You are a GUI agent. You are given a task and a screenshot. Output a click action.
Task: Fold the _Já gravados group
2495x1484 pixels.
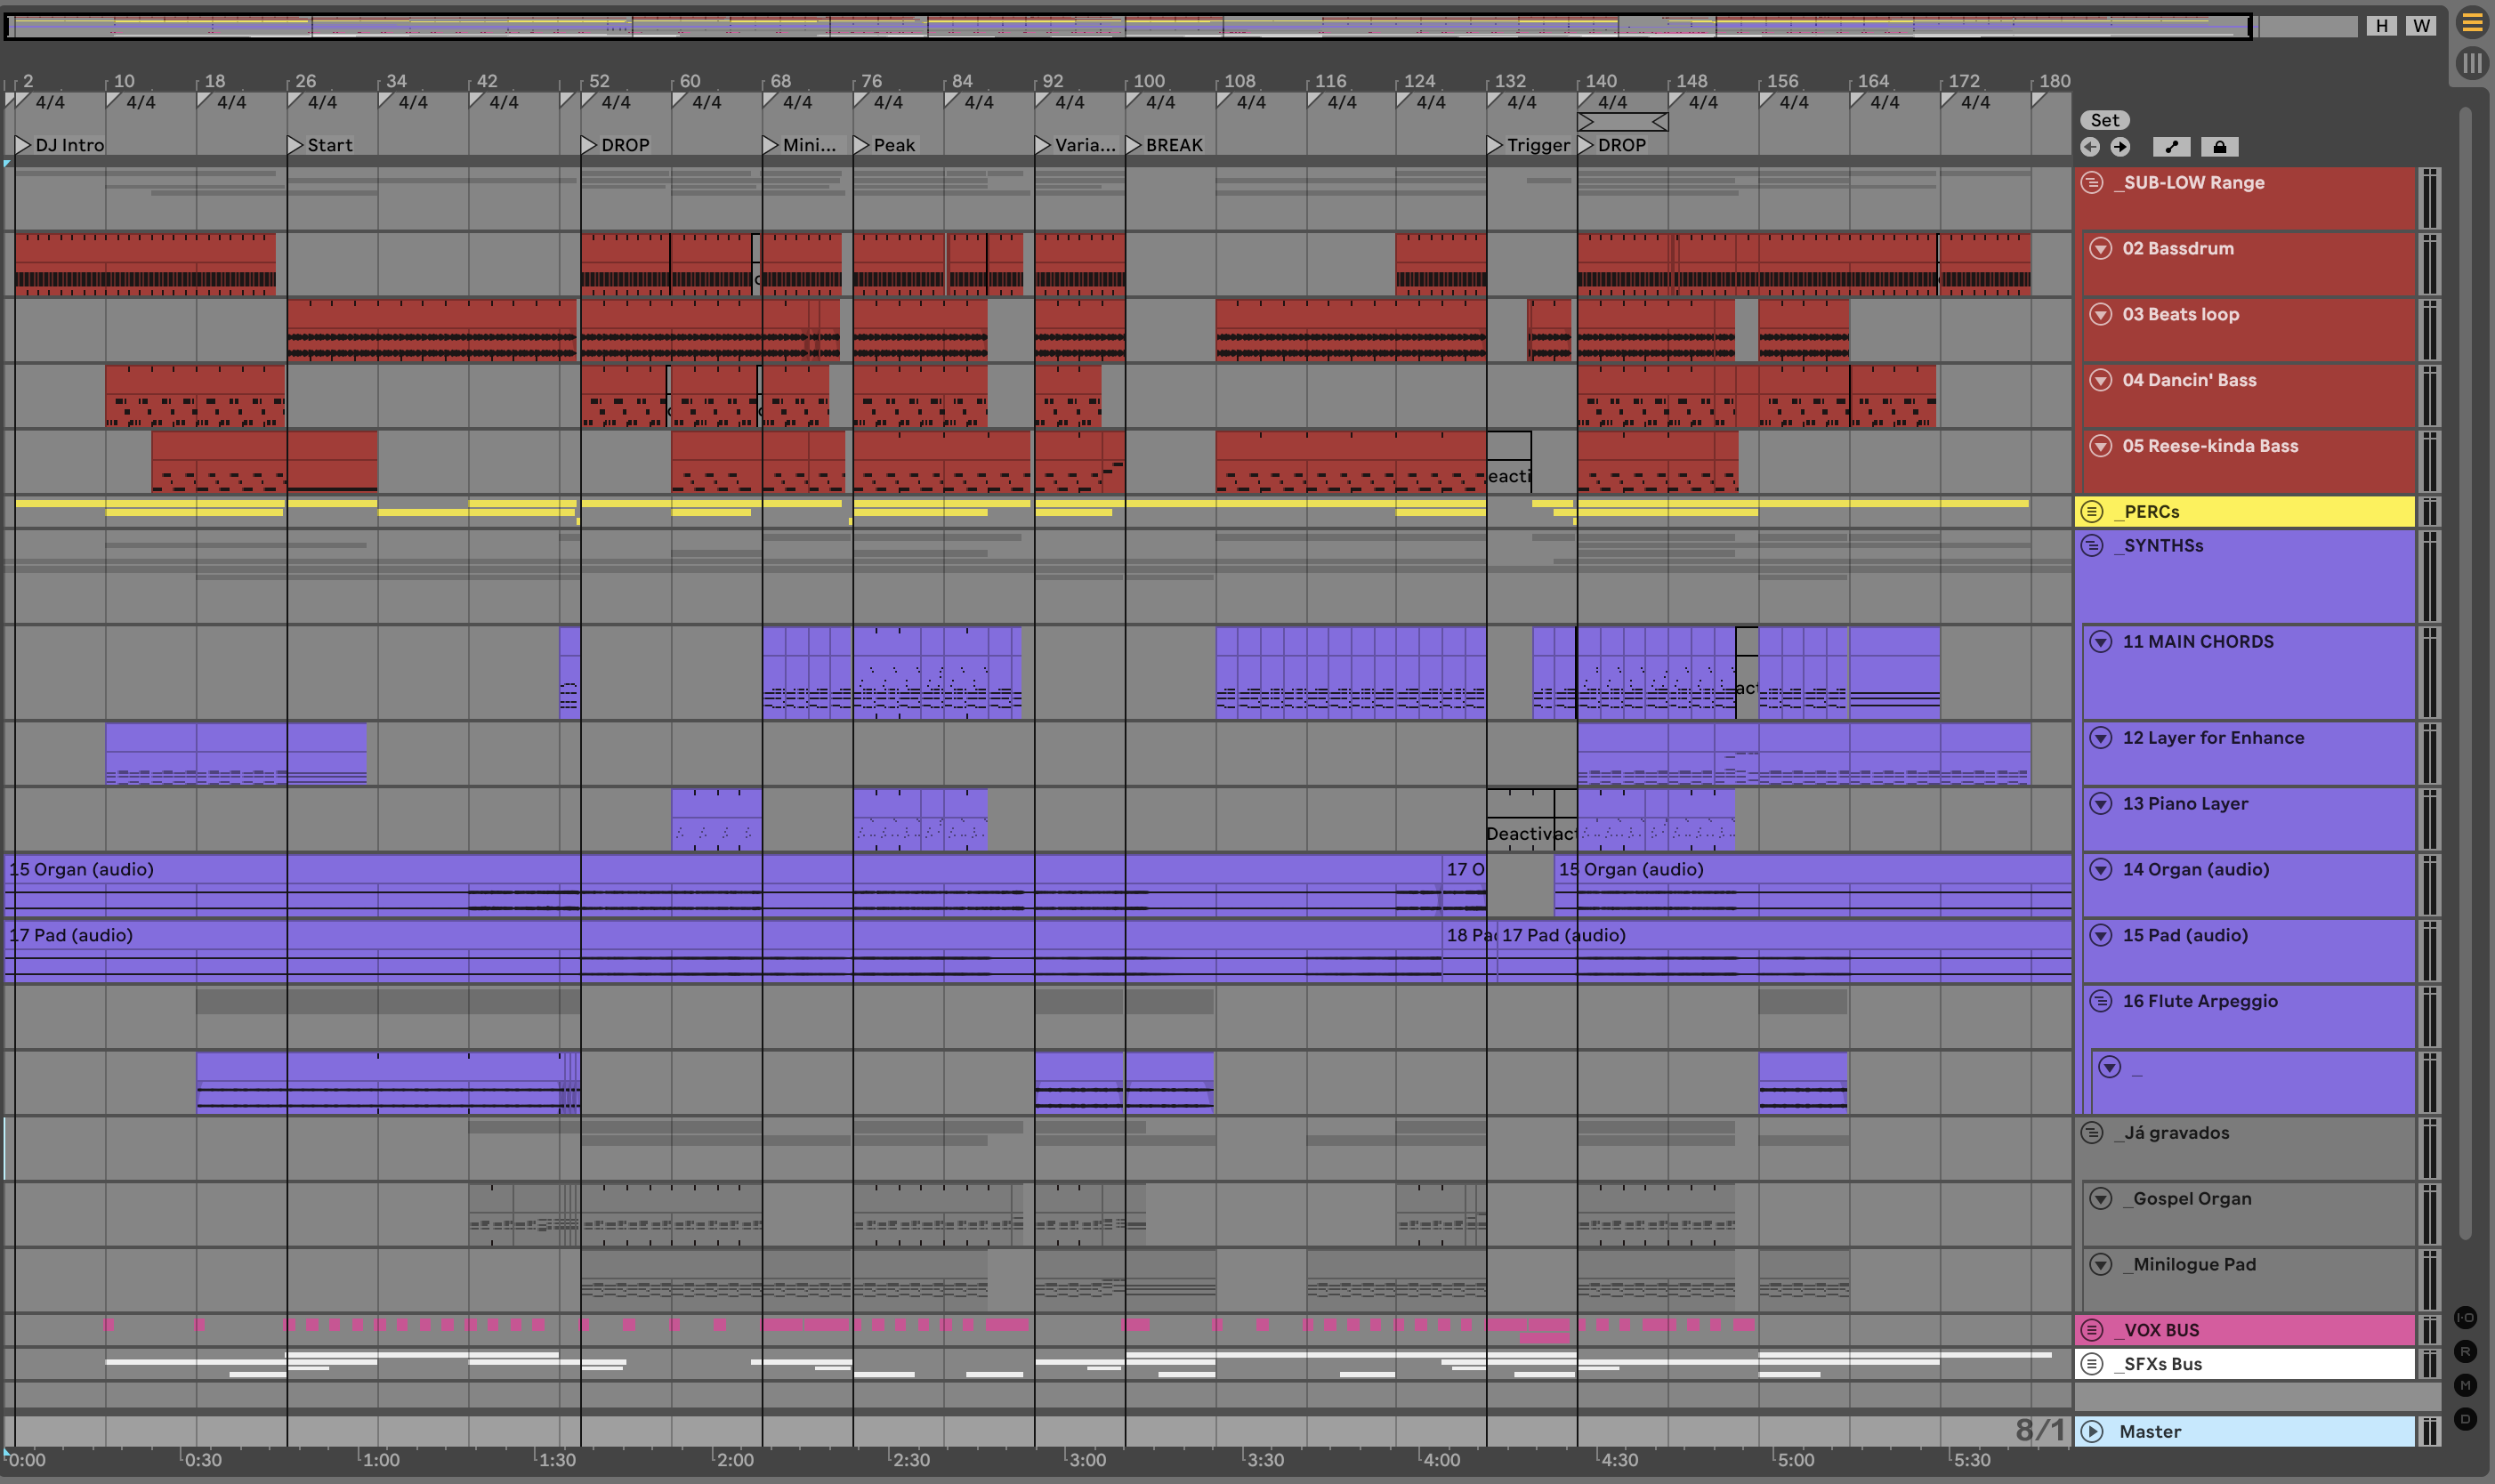coord(2092,1133)
